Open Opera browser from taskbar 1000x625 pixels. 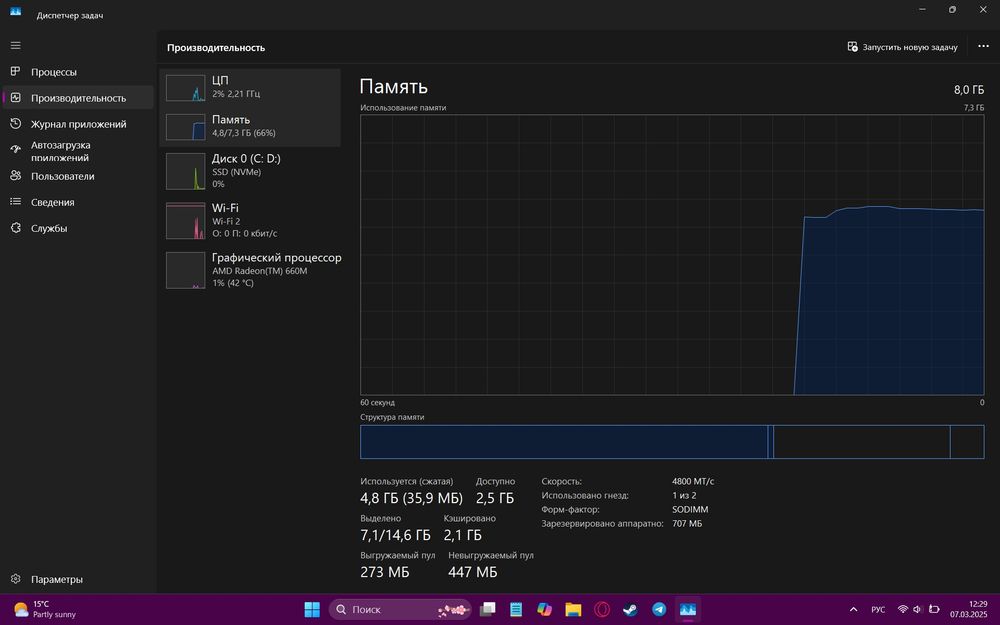click(x=601, y=609)
